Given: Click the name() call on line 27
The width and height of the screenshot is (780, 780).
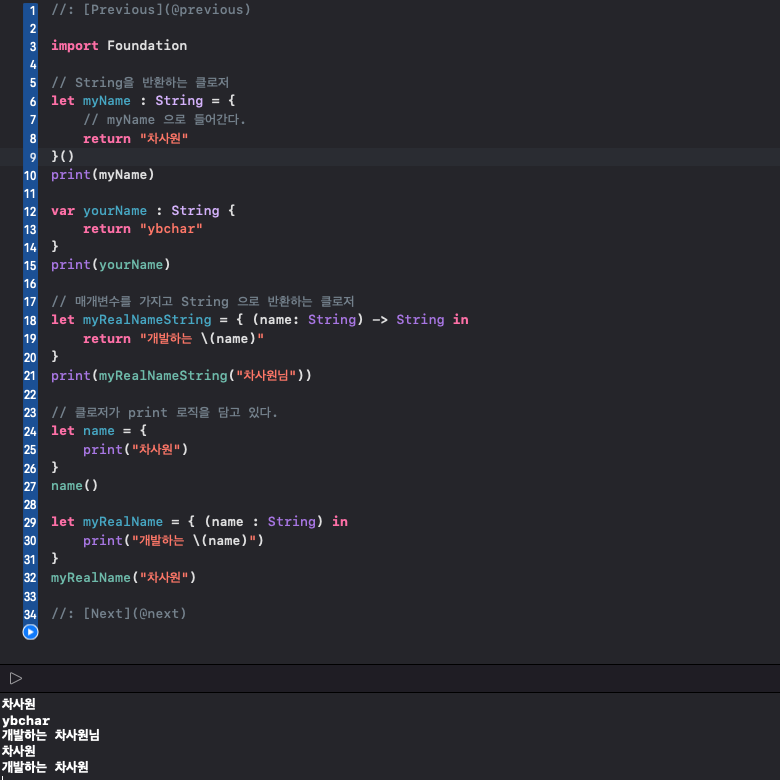Looking at the screenshot, I should pos(75,486).
